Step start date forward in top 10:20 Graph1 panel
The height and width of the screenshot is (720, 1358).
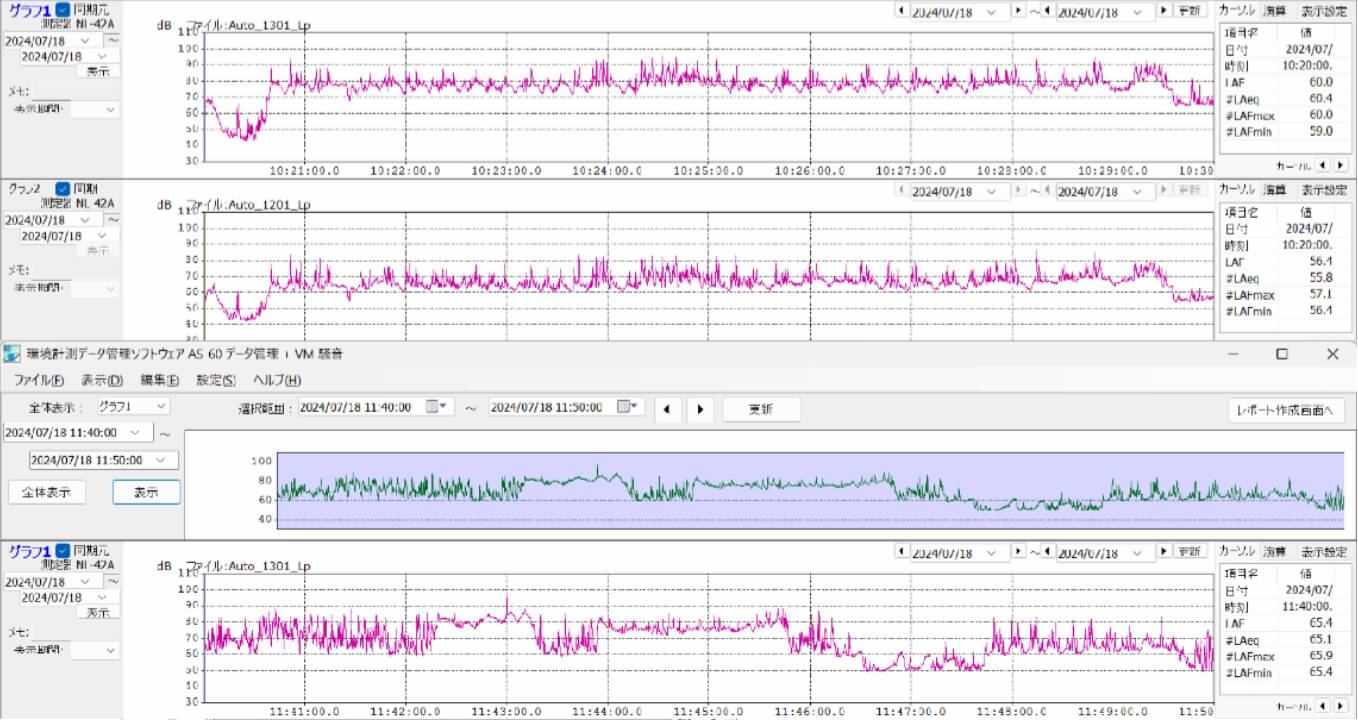point(1019,11)
